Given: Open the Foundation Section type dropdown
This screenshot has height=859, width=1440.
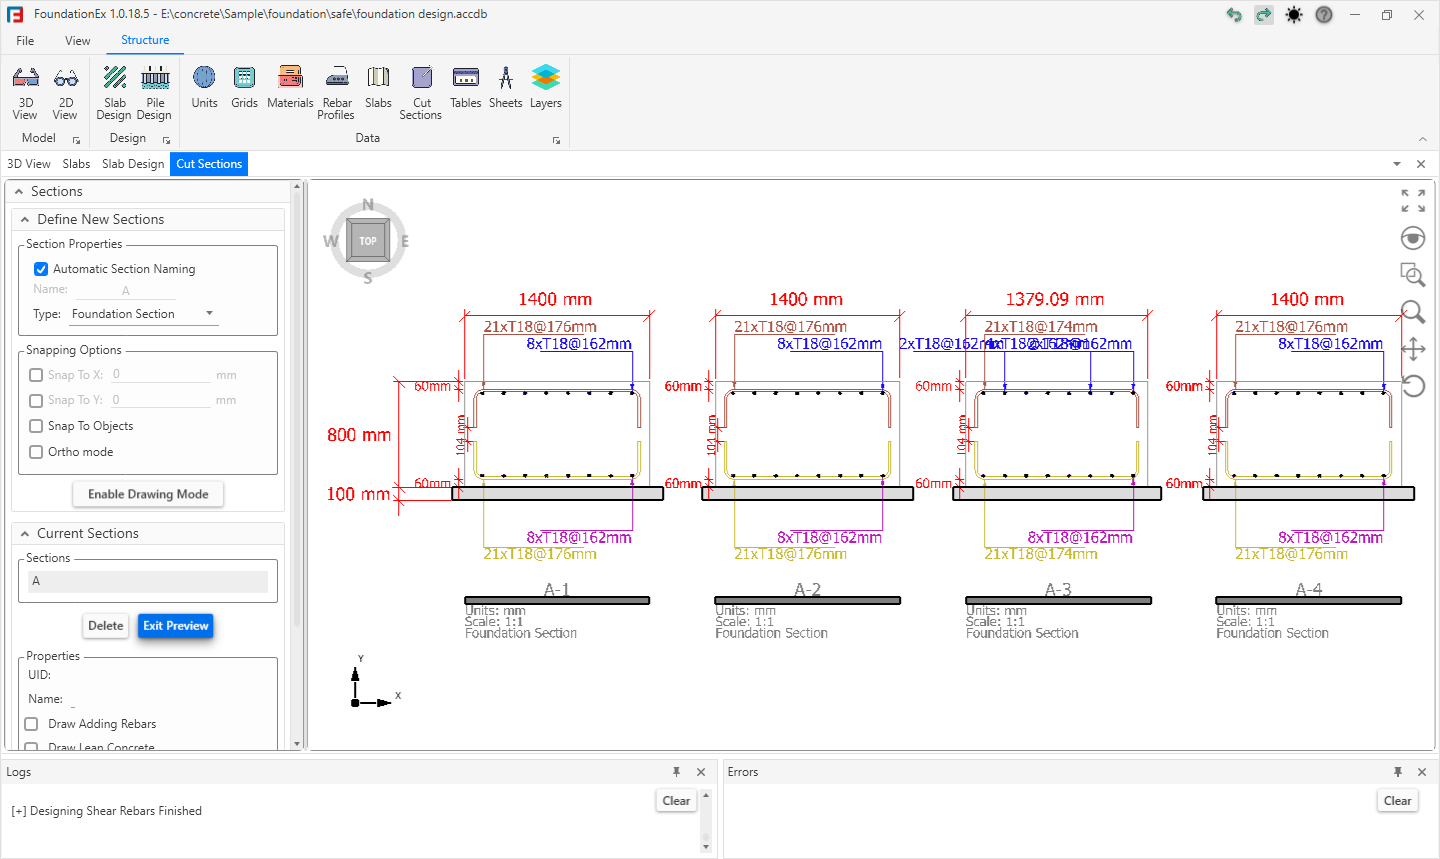Looking at the screenshot, I should coord(144,314).
